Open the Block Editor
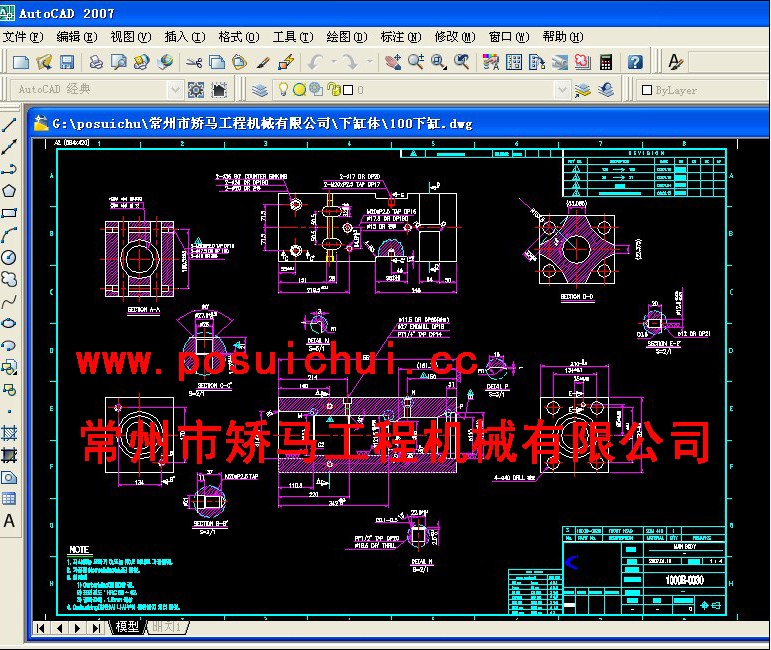The width and height of the screenshot is (771, 650). [286, 62]
